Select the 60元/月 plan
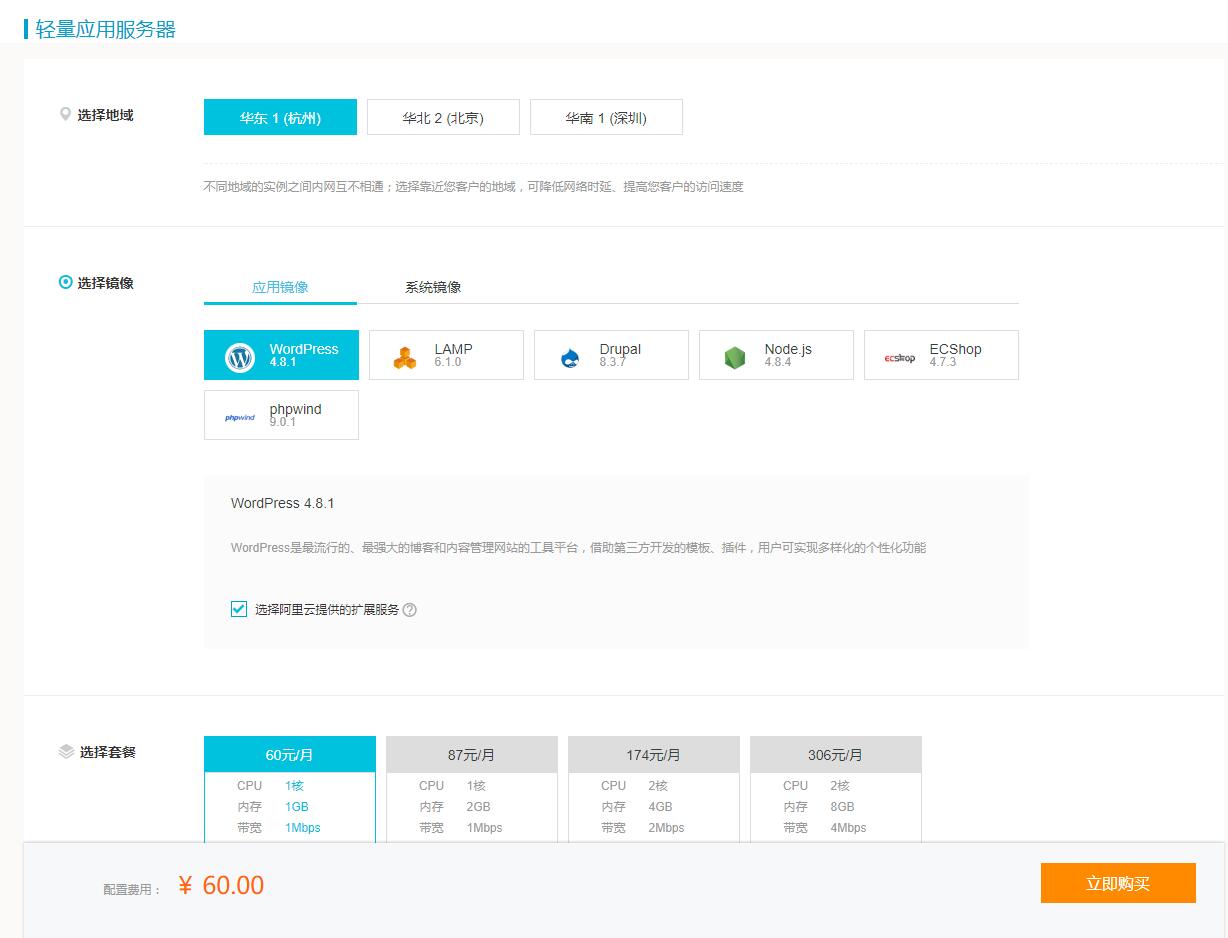Screen dimensions: 1228x938 (x=290, y=755)
